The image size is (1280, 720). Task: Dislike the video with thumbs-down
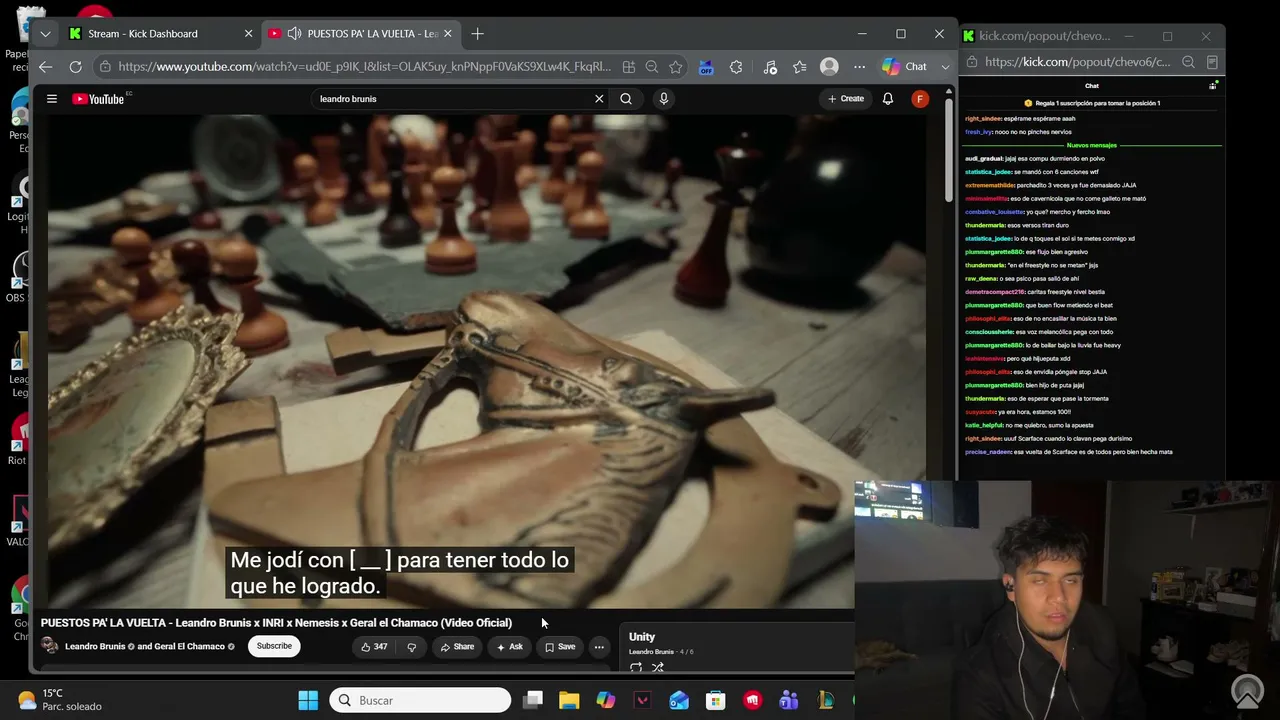(x=411, y=647)
